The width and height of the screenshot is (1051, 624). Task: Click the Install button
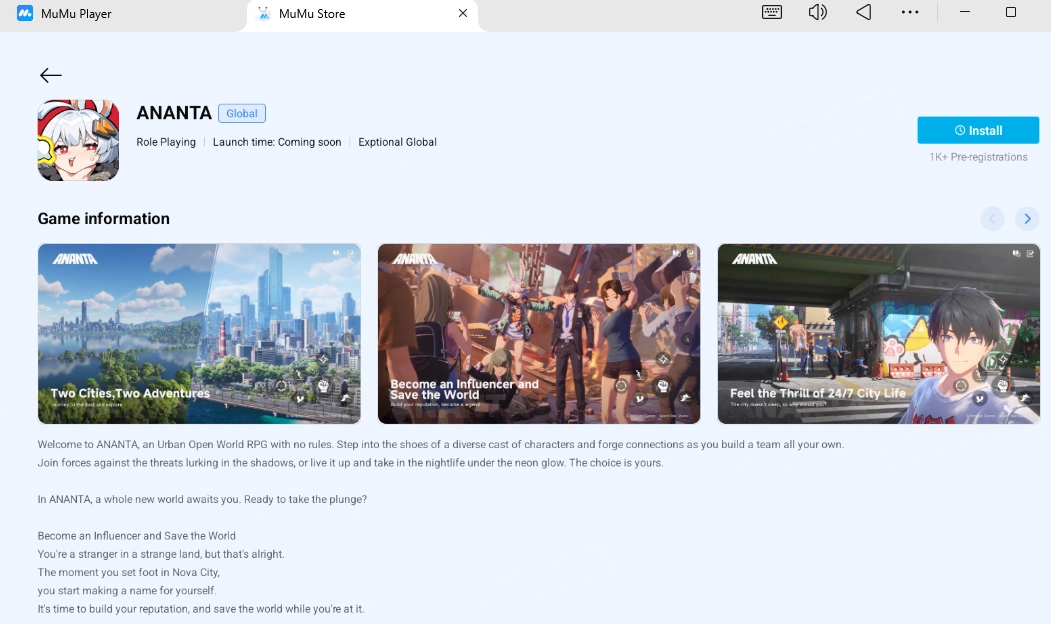(978, 130)
